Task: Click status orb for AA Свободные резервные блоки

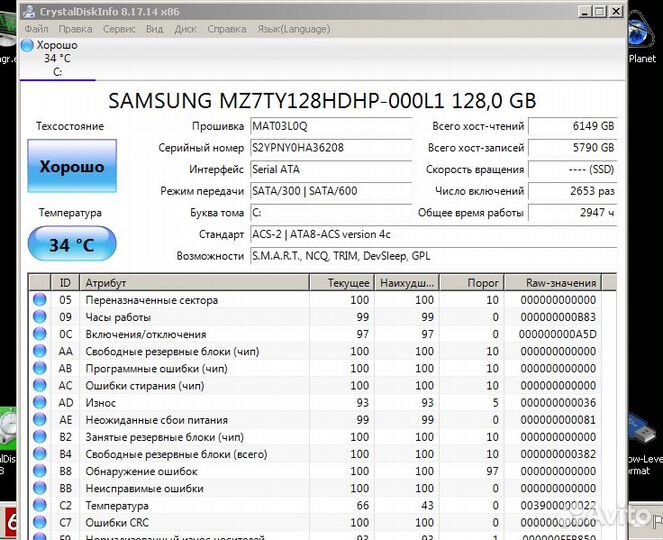Action: click(40, 351)
